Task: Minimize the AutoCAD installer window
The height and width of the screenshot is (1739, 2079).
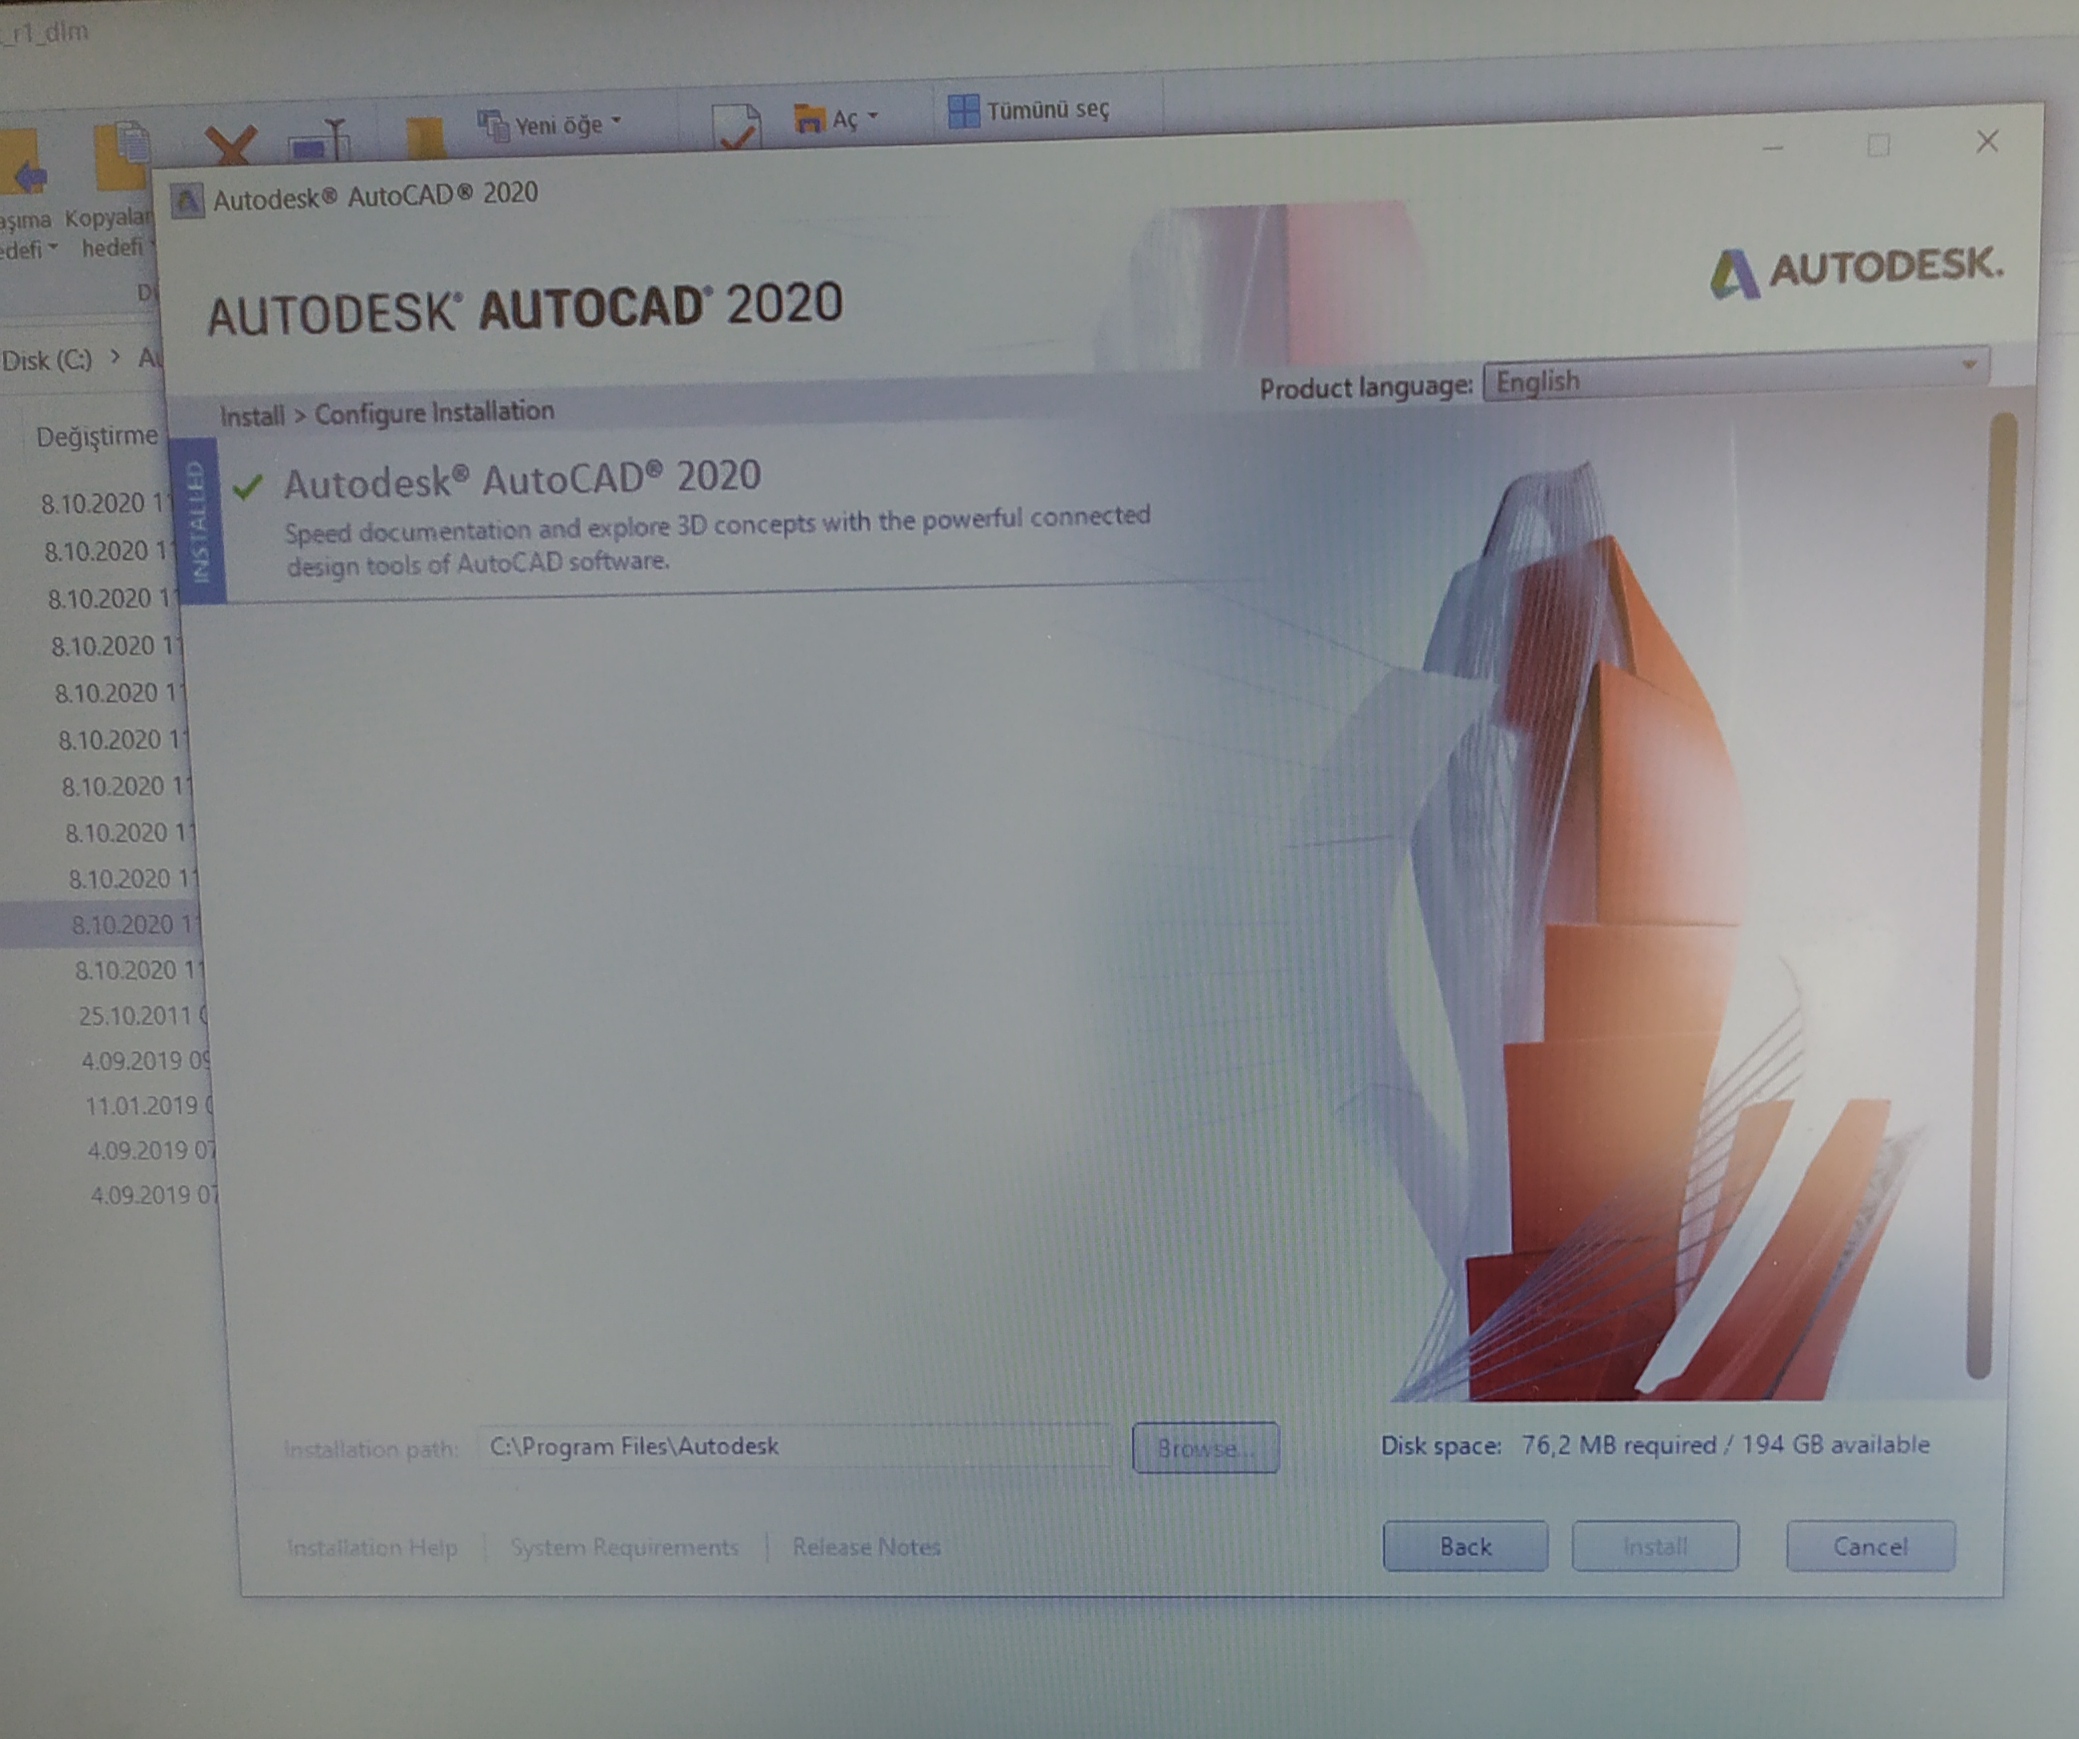Action: [1773, 147]
